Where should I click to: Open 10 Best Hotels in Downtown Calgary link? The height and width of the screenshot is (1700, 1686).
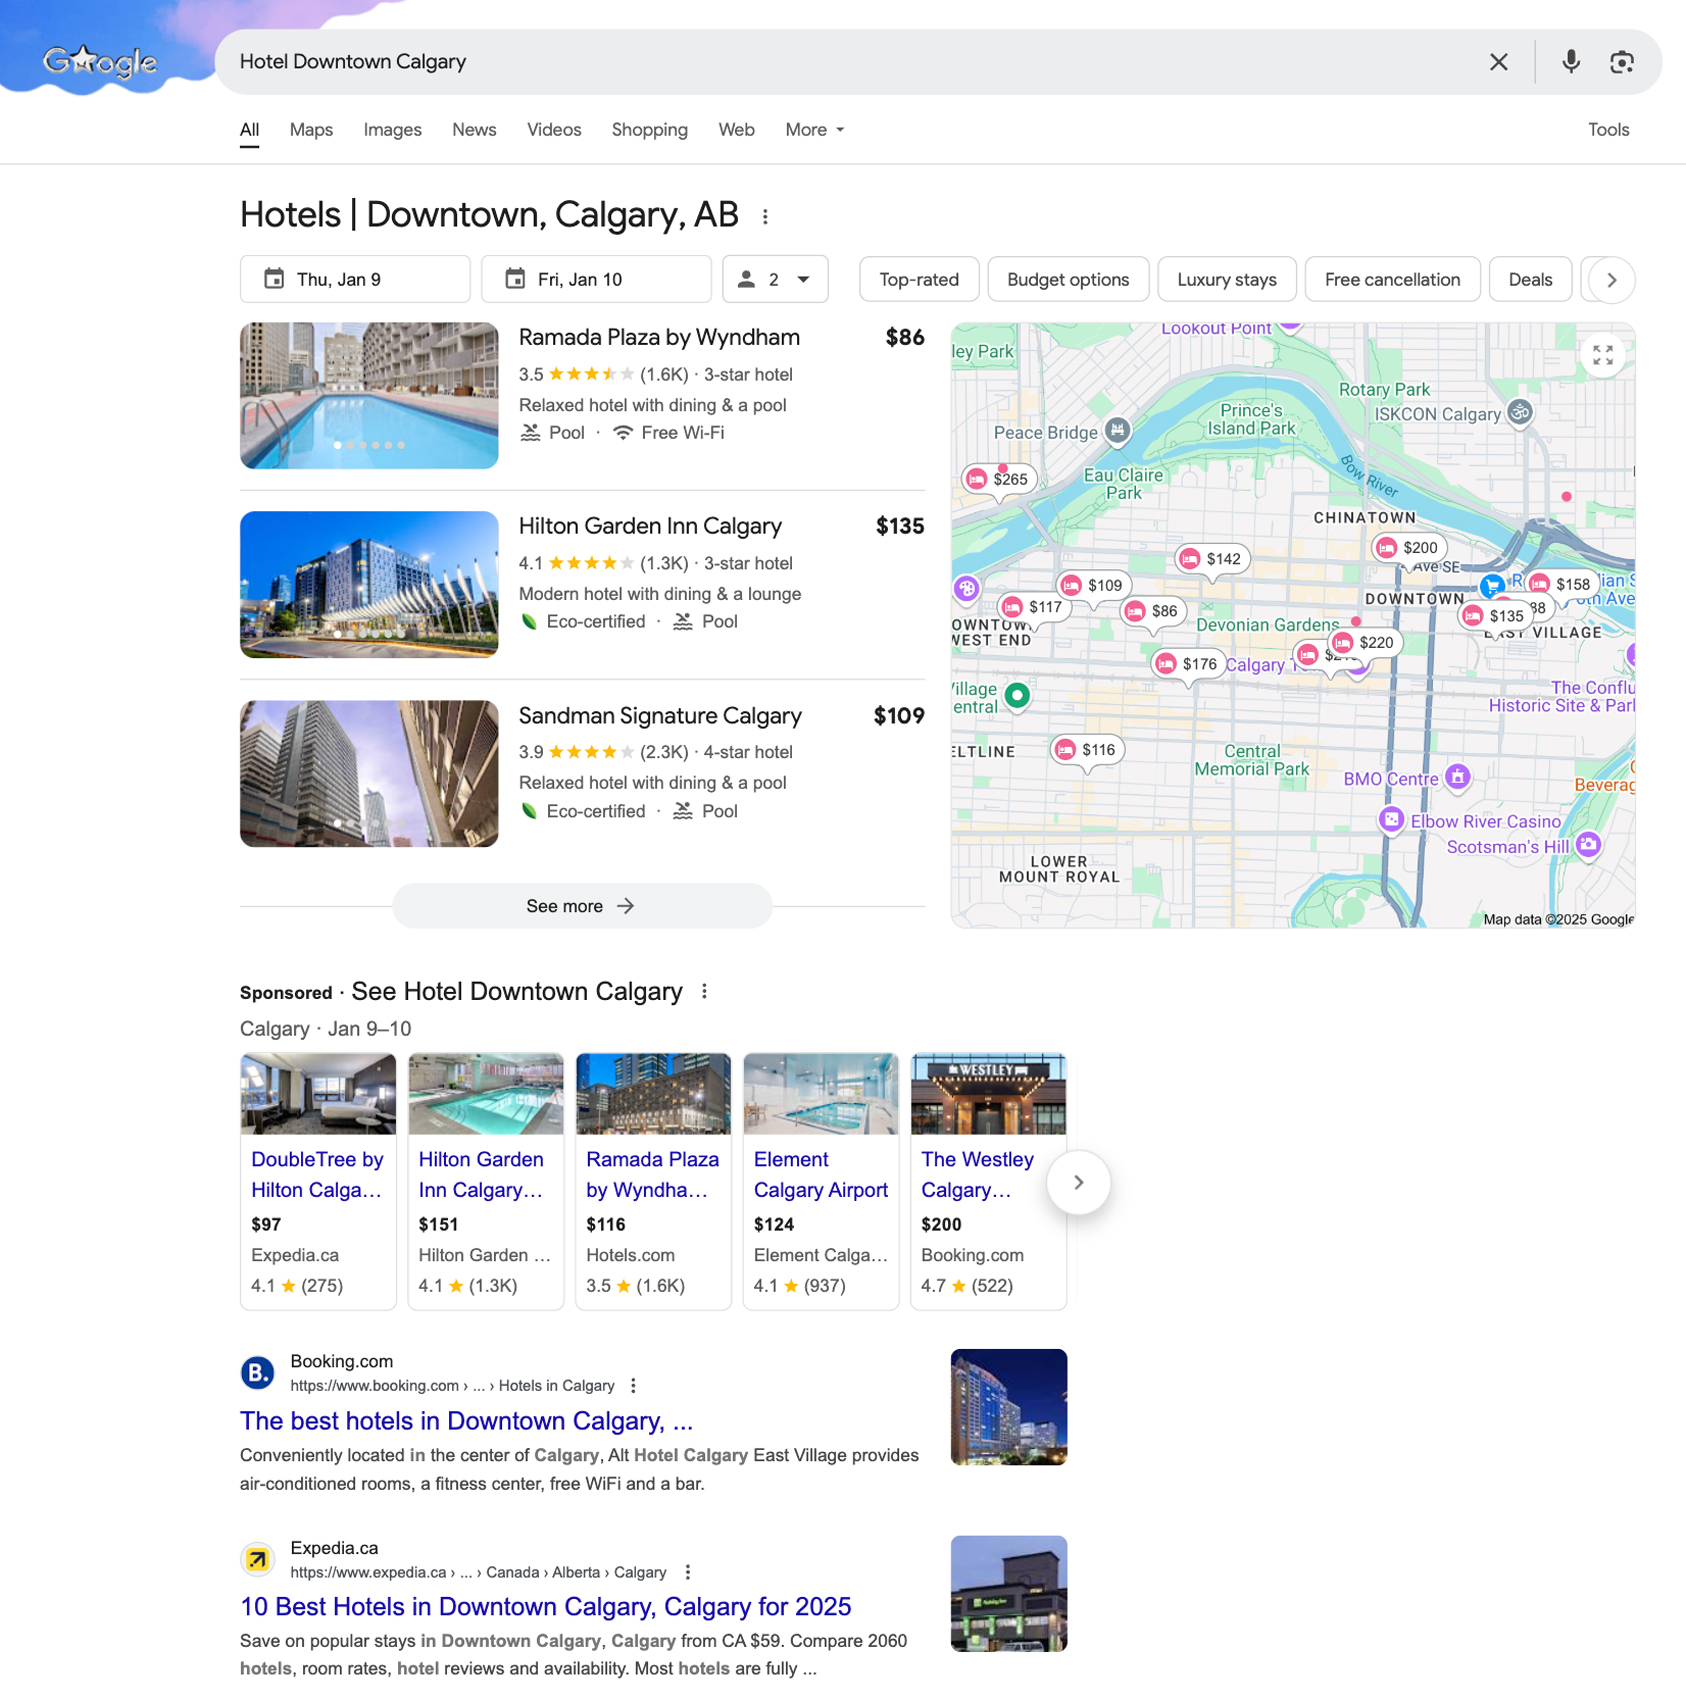tap(545, 1606)
